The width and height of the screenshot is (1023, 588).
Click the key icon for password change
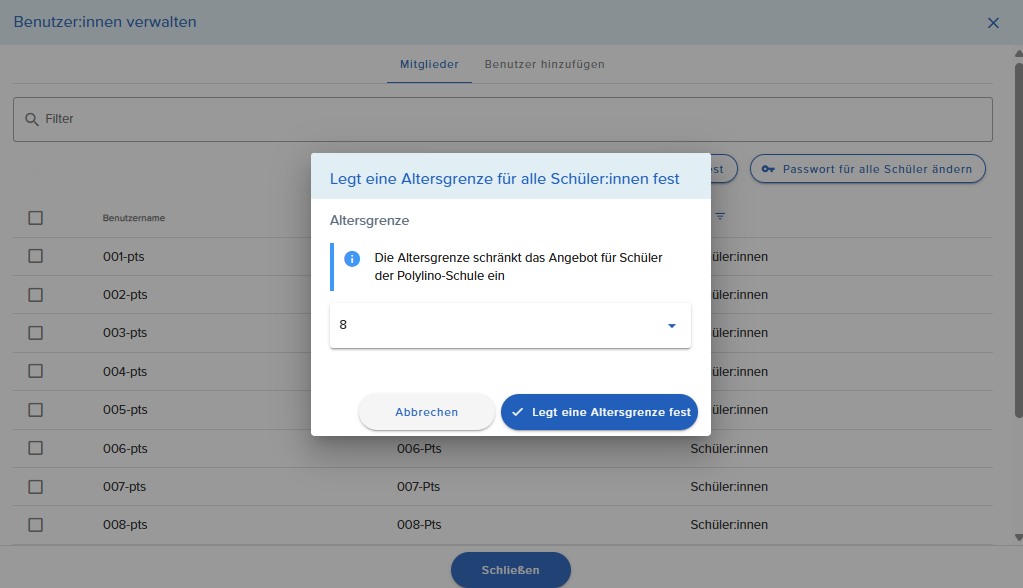tap(768, 169)
